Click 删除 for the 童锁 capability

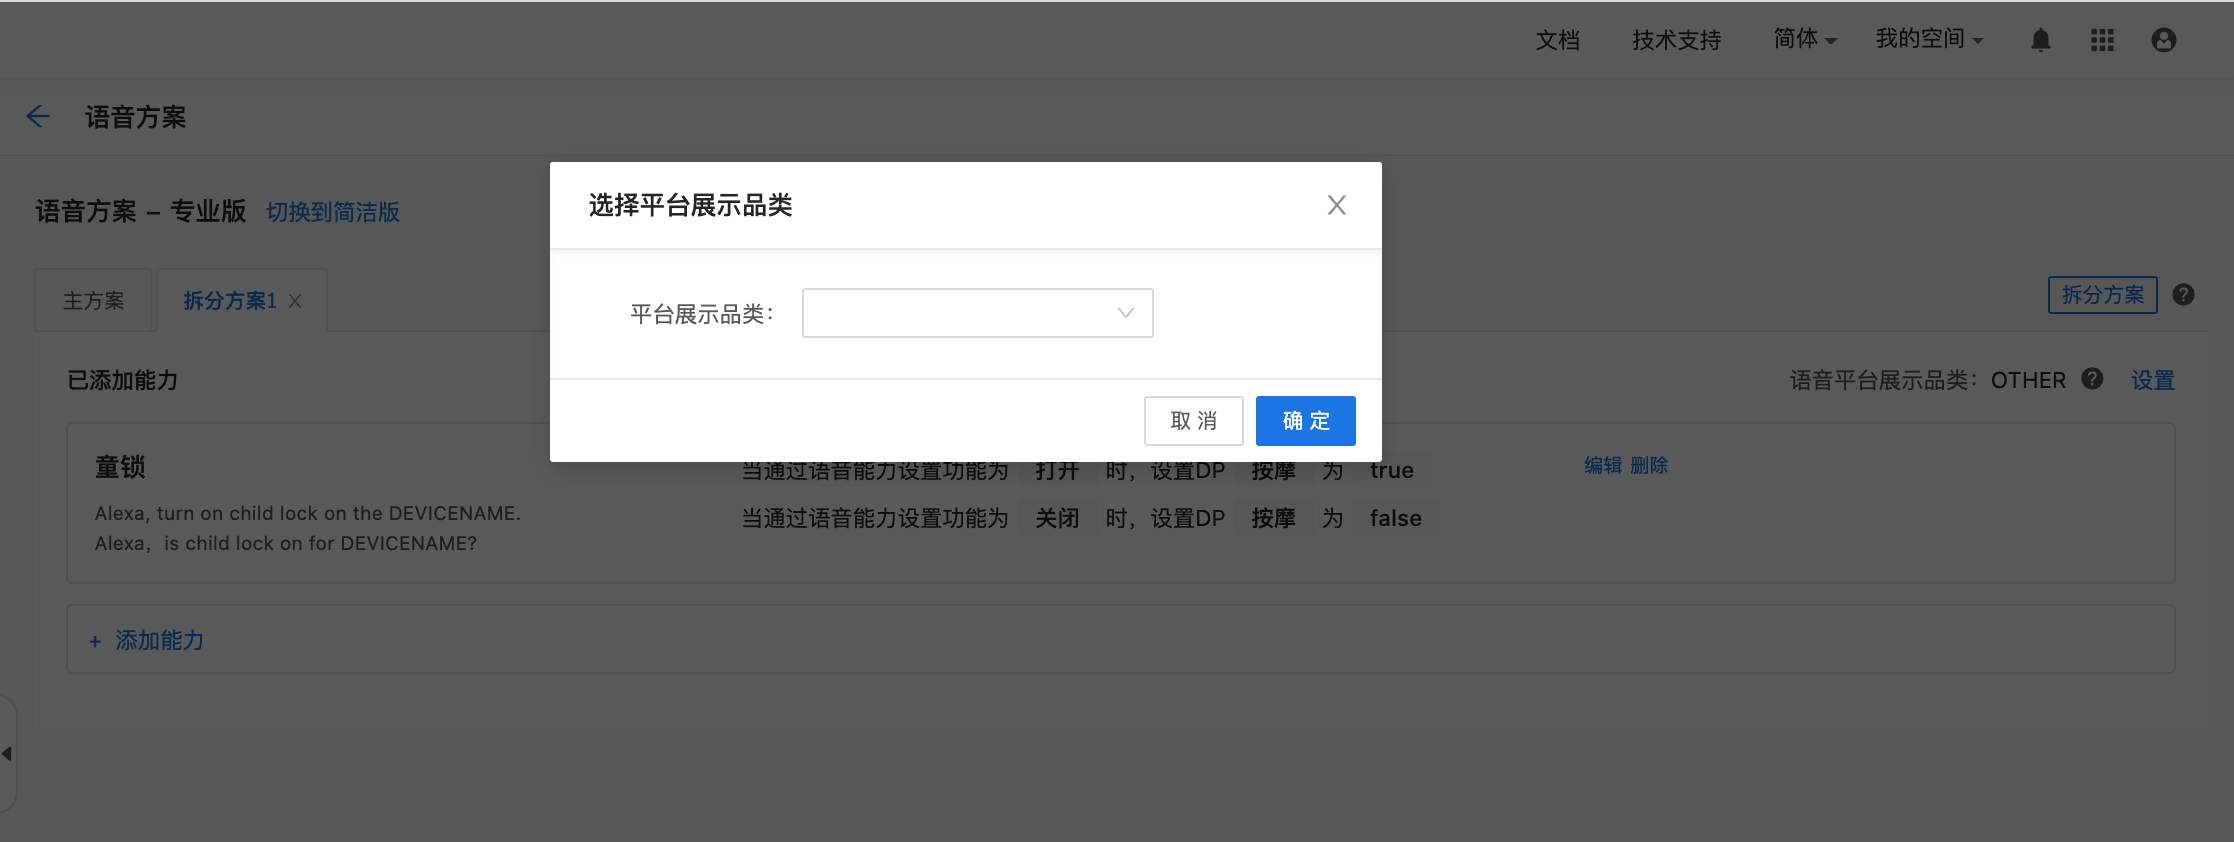coord(1649,465)
